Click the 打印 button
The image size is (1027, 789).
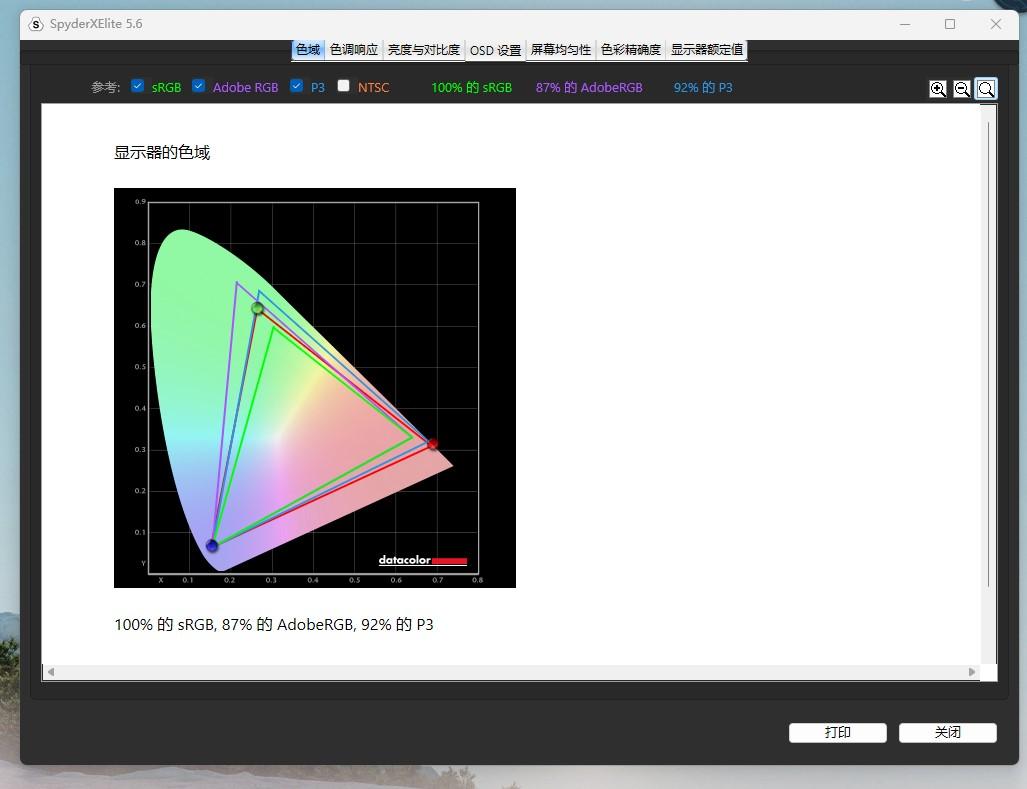pyautogui.click(x=838, y=733)
